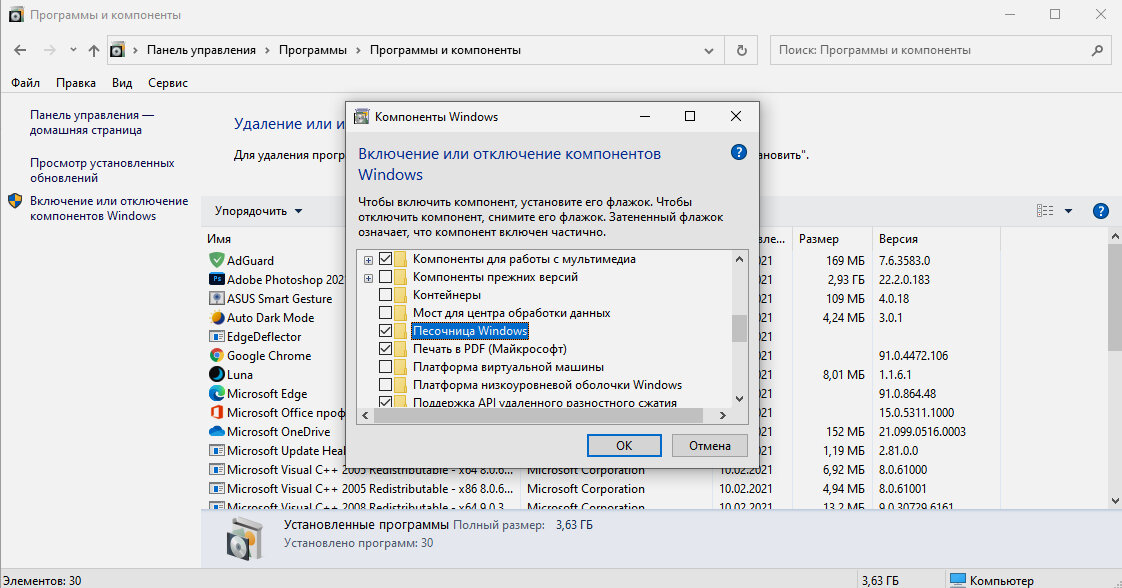1122x588 pixels.
Task: Click the Auto Dark Mode icon
Action: tap(216, 318)
